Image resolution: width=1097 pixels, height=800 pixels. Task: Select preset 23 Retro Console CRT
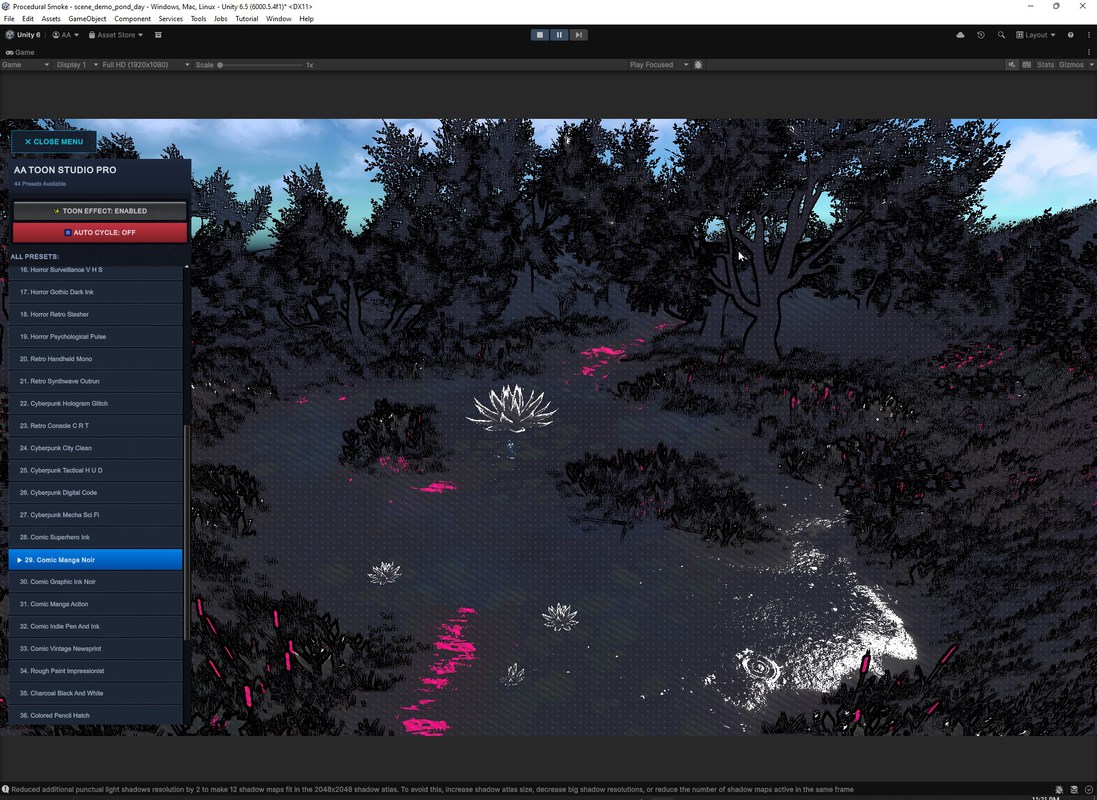click(x=96, y=426)
